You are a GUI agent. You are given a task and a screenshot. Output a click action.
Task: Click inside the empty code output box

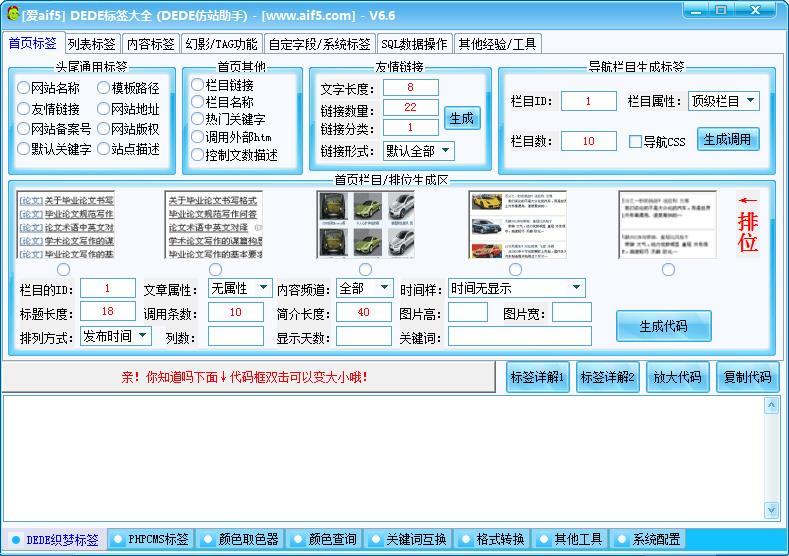[390, 458]
